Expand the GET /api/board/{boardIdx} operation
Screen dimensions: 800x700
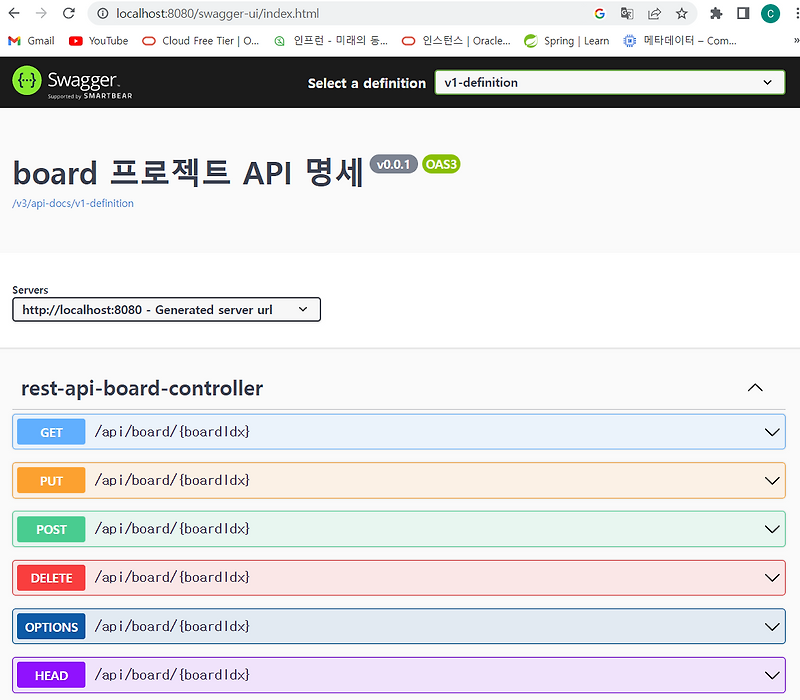click(398, 432)
